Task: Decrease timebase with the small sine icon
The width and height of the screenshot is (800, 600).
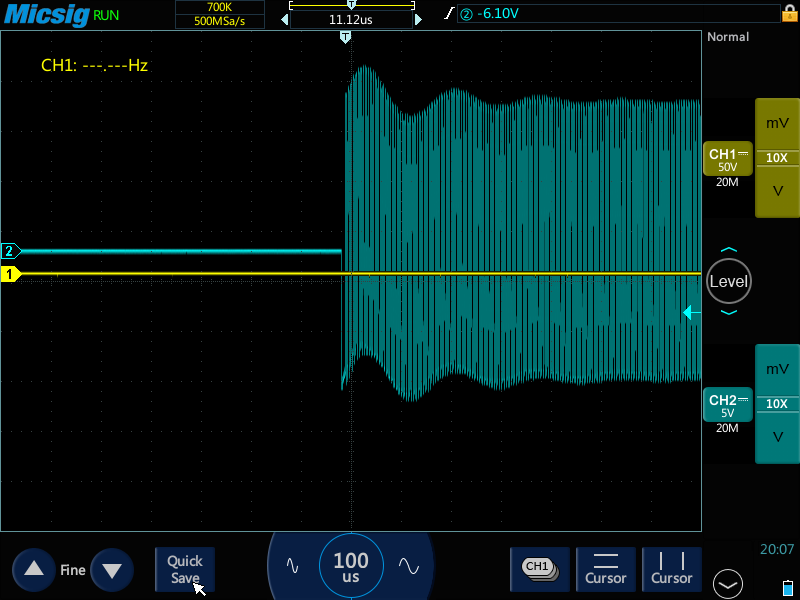Action: point(292,566)
